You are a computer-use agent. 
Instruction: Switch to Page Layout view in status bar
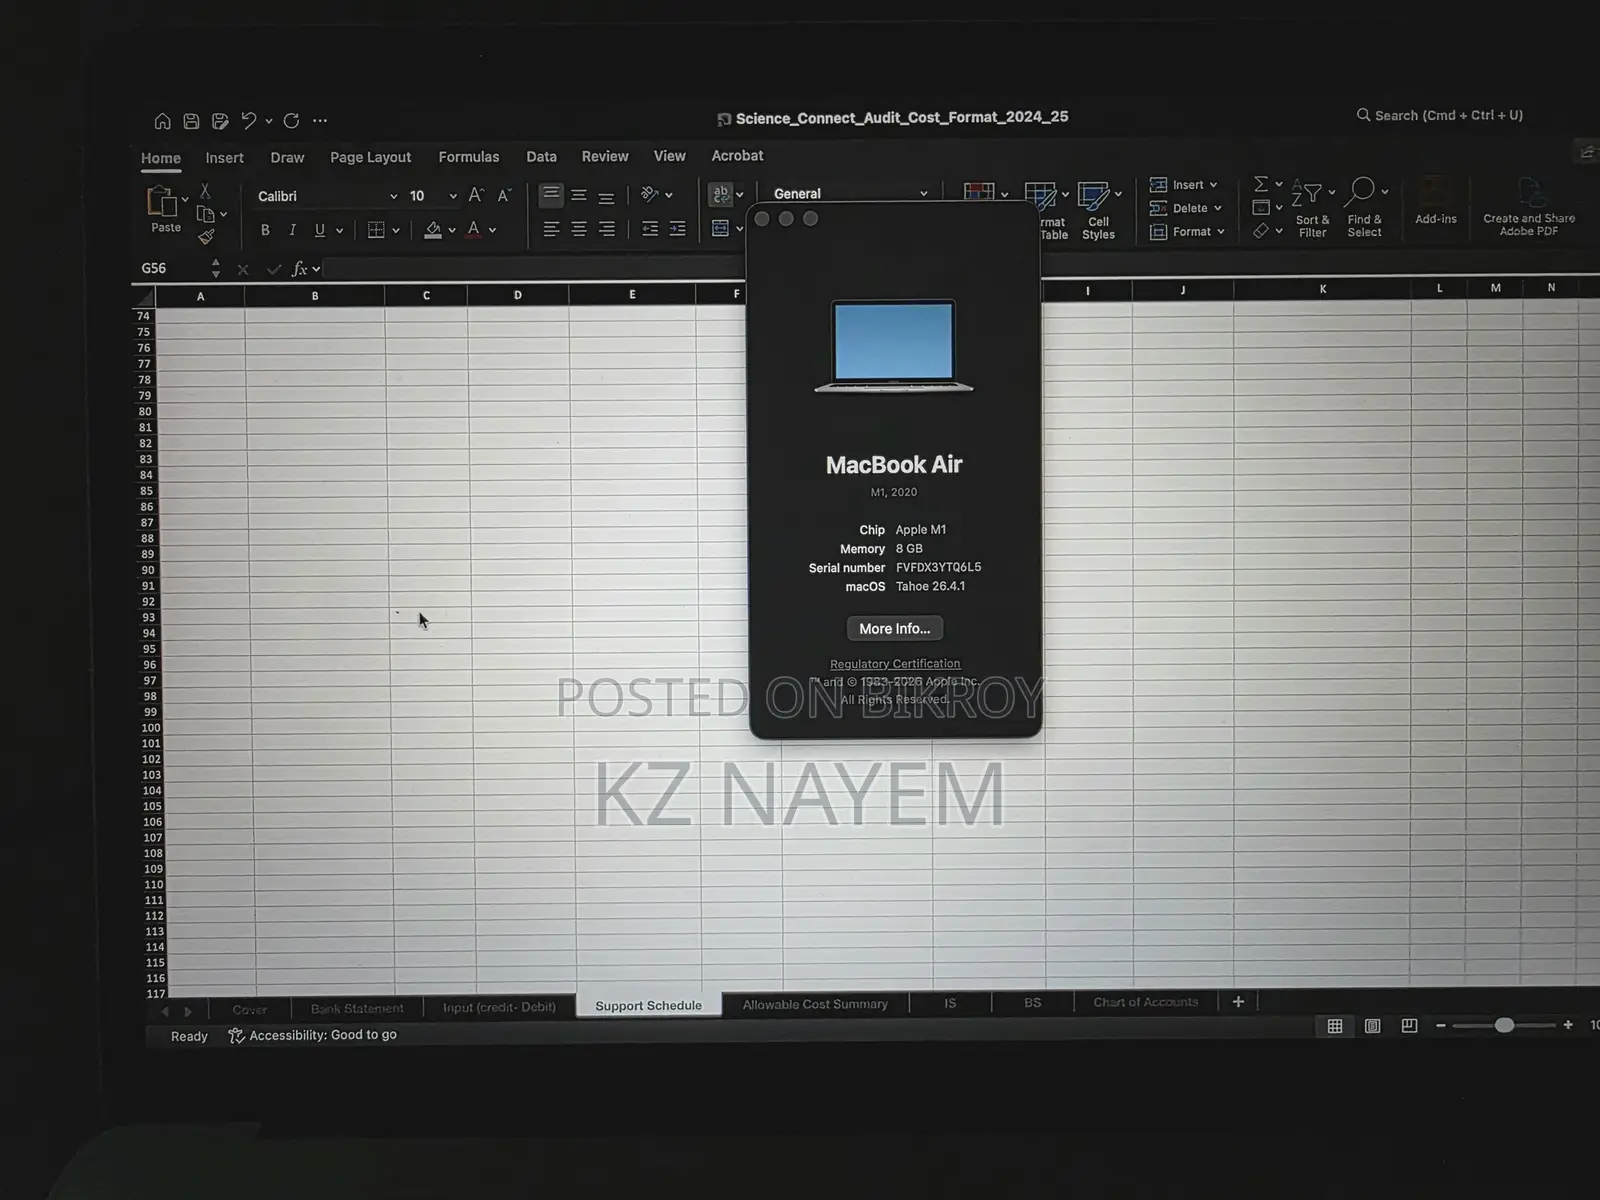[1373, 1026]
